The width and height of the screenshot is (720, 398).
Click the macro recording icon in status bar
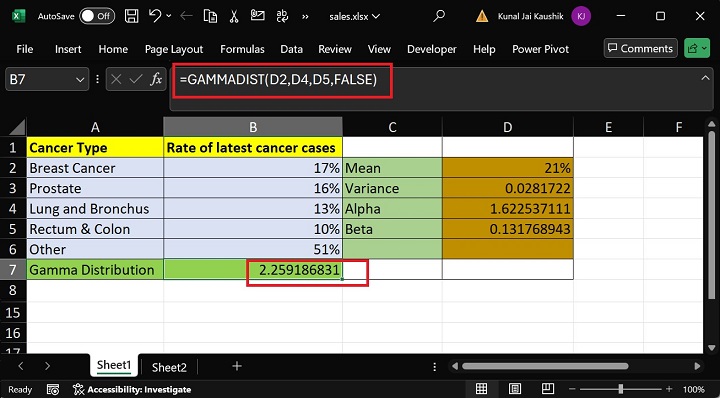click(x=53, y=389)
